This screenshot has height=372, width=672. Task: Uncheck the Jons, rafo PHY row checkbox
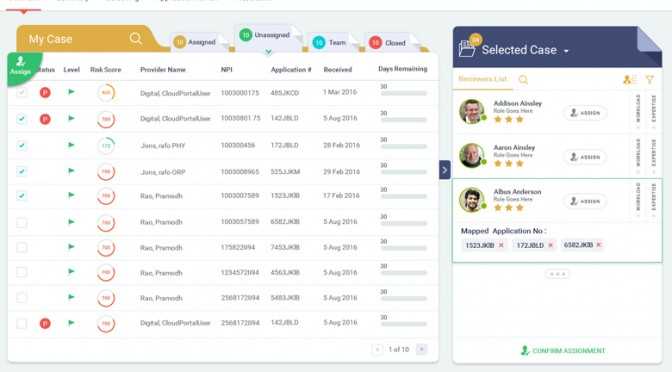pyautogui.click(x=21, y=145)
